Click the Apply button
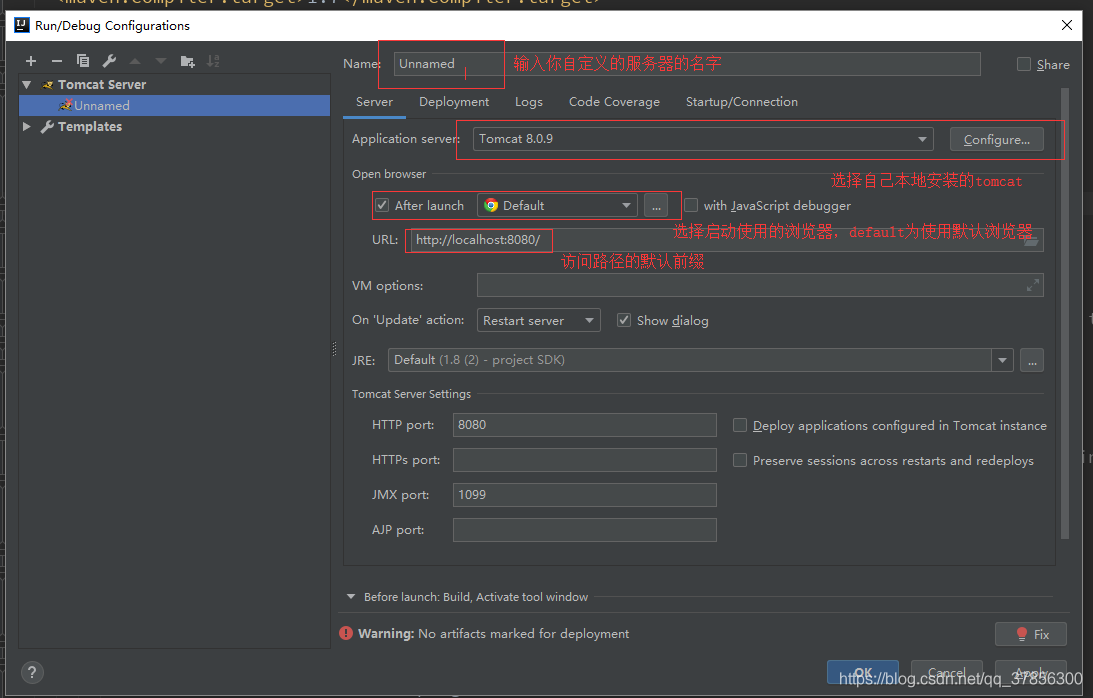Viewport: 1093px width, 698px height. (x=1031, y=672)
